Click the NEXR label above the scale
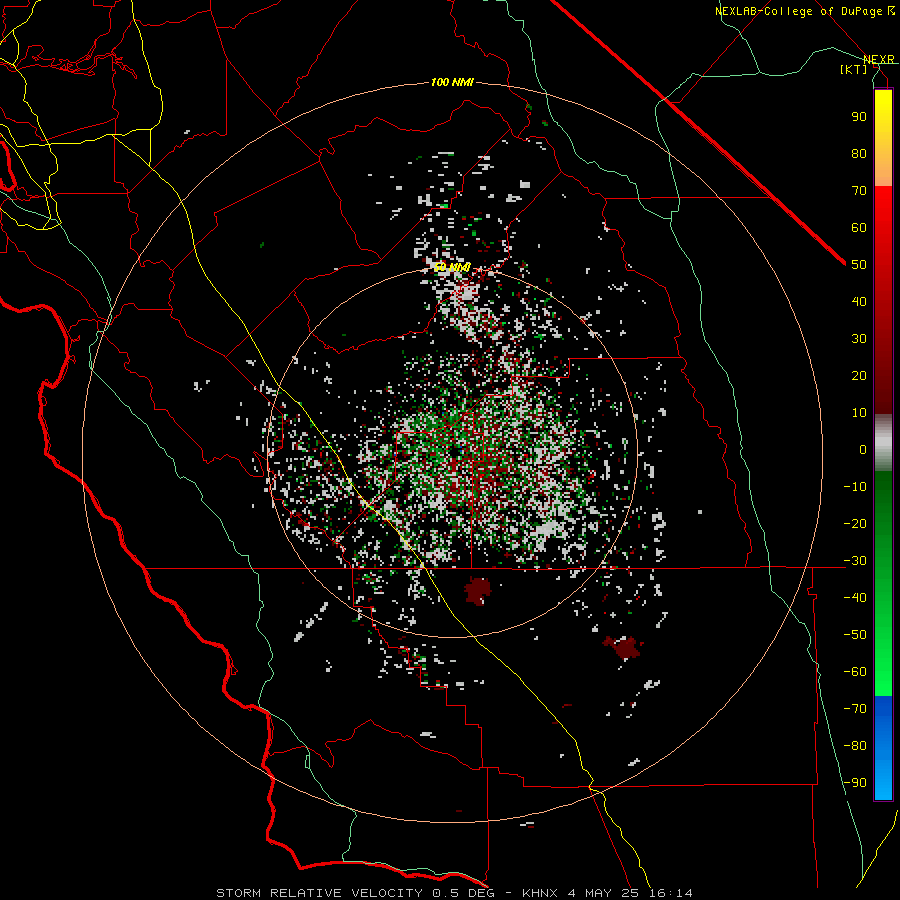Image resolution: width=900 pixels, height=900 pixels. point(879,59)
